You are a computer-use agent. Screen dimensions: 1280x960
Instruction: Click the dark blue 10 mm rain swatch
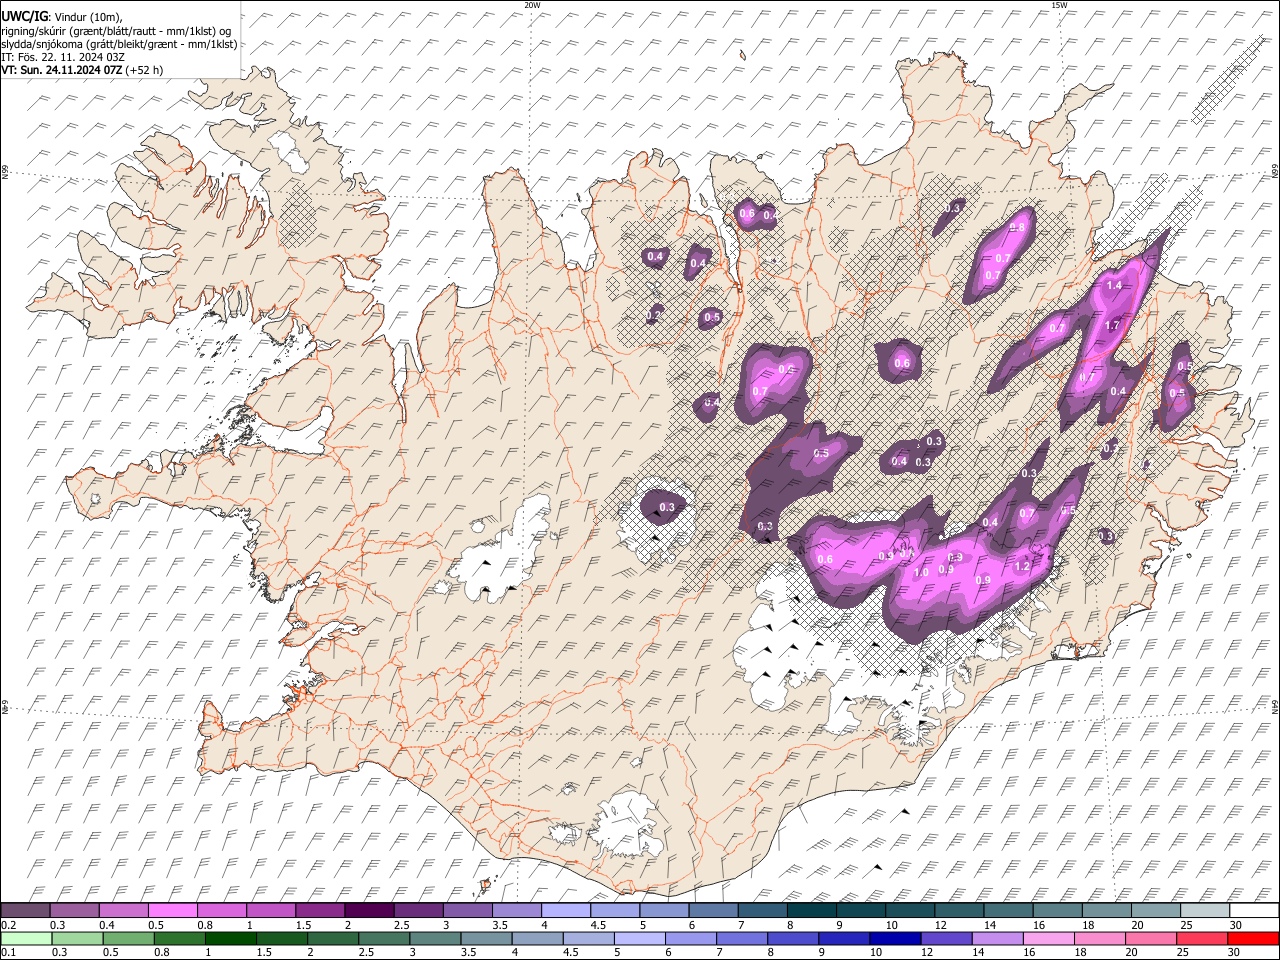pyautogui.click(x=894, y=938)
